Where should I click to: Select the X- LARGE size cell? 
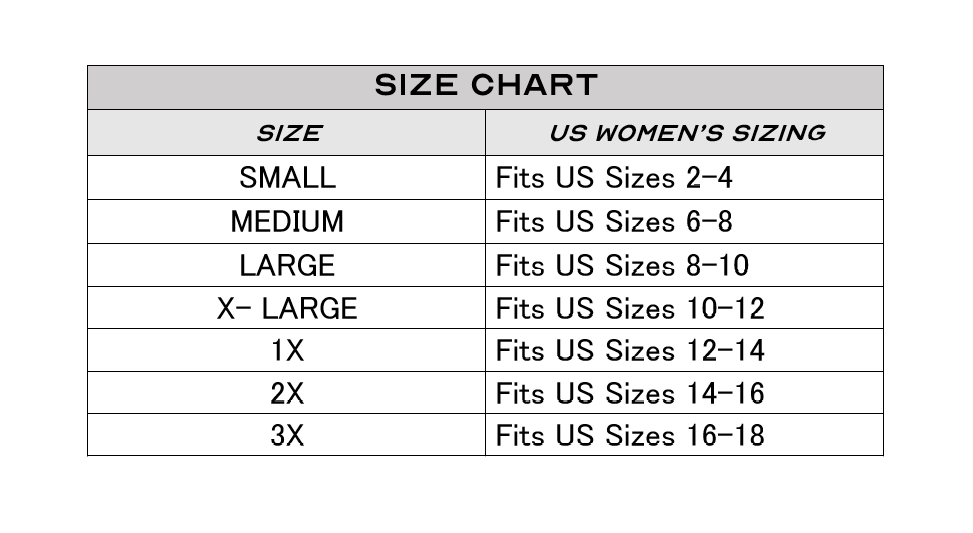coord(288,308)
